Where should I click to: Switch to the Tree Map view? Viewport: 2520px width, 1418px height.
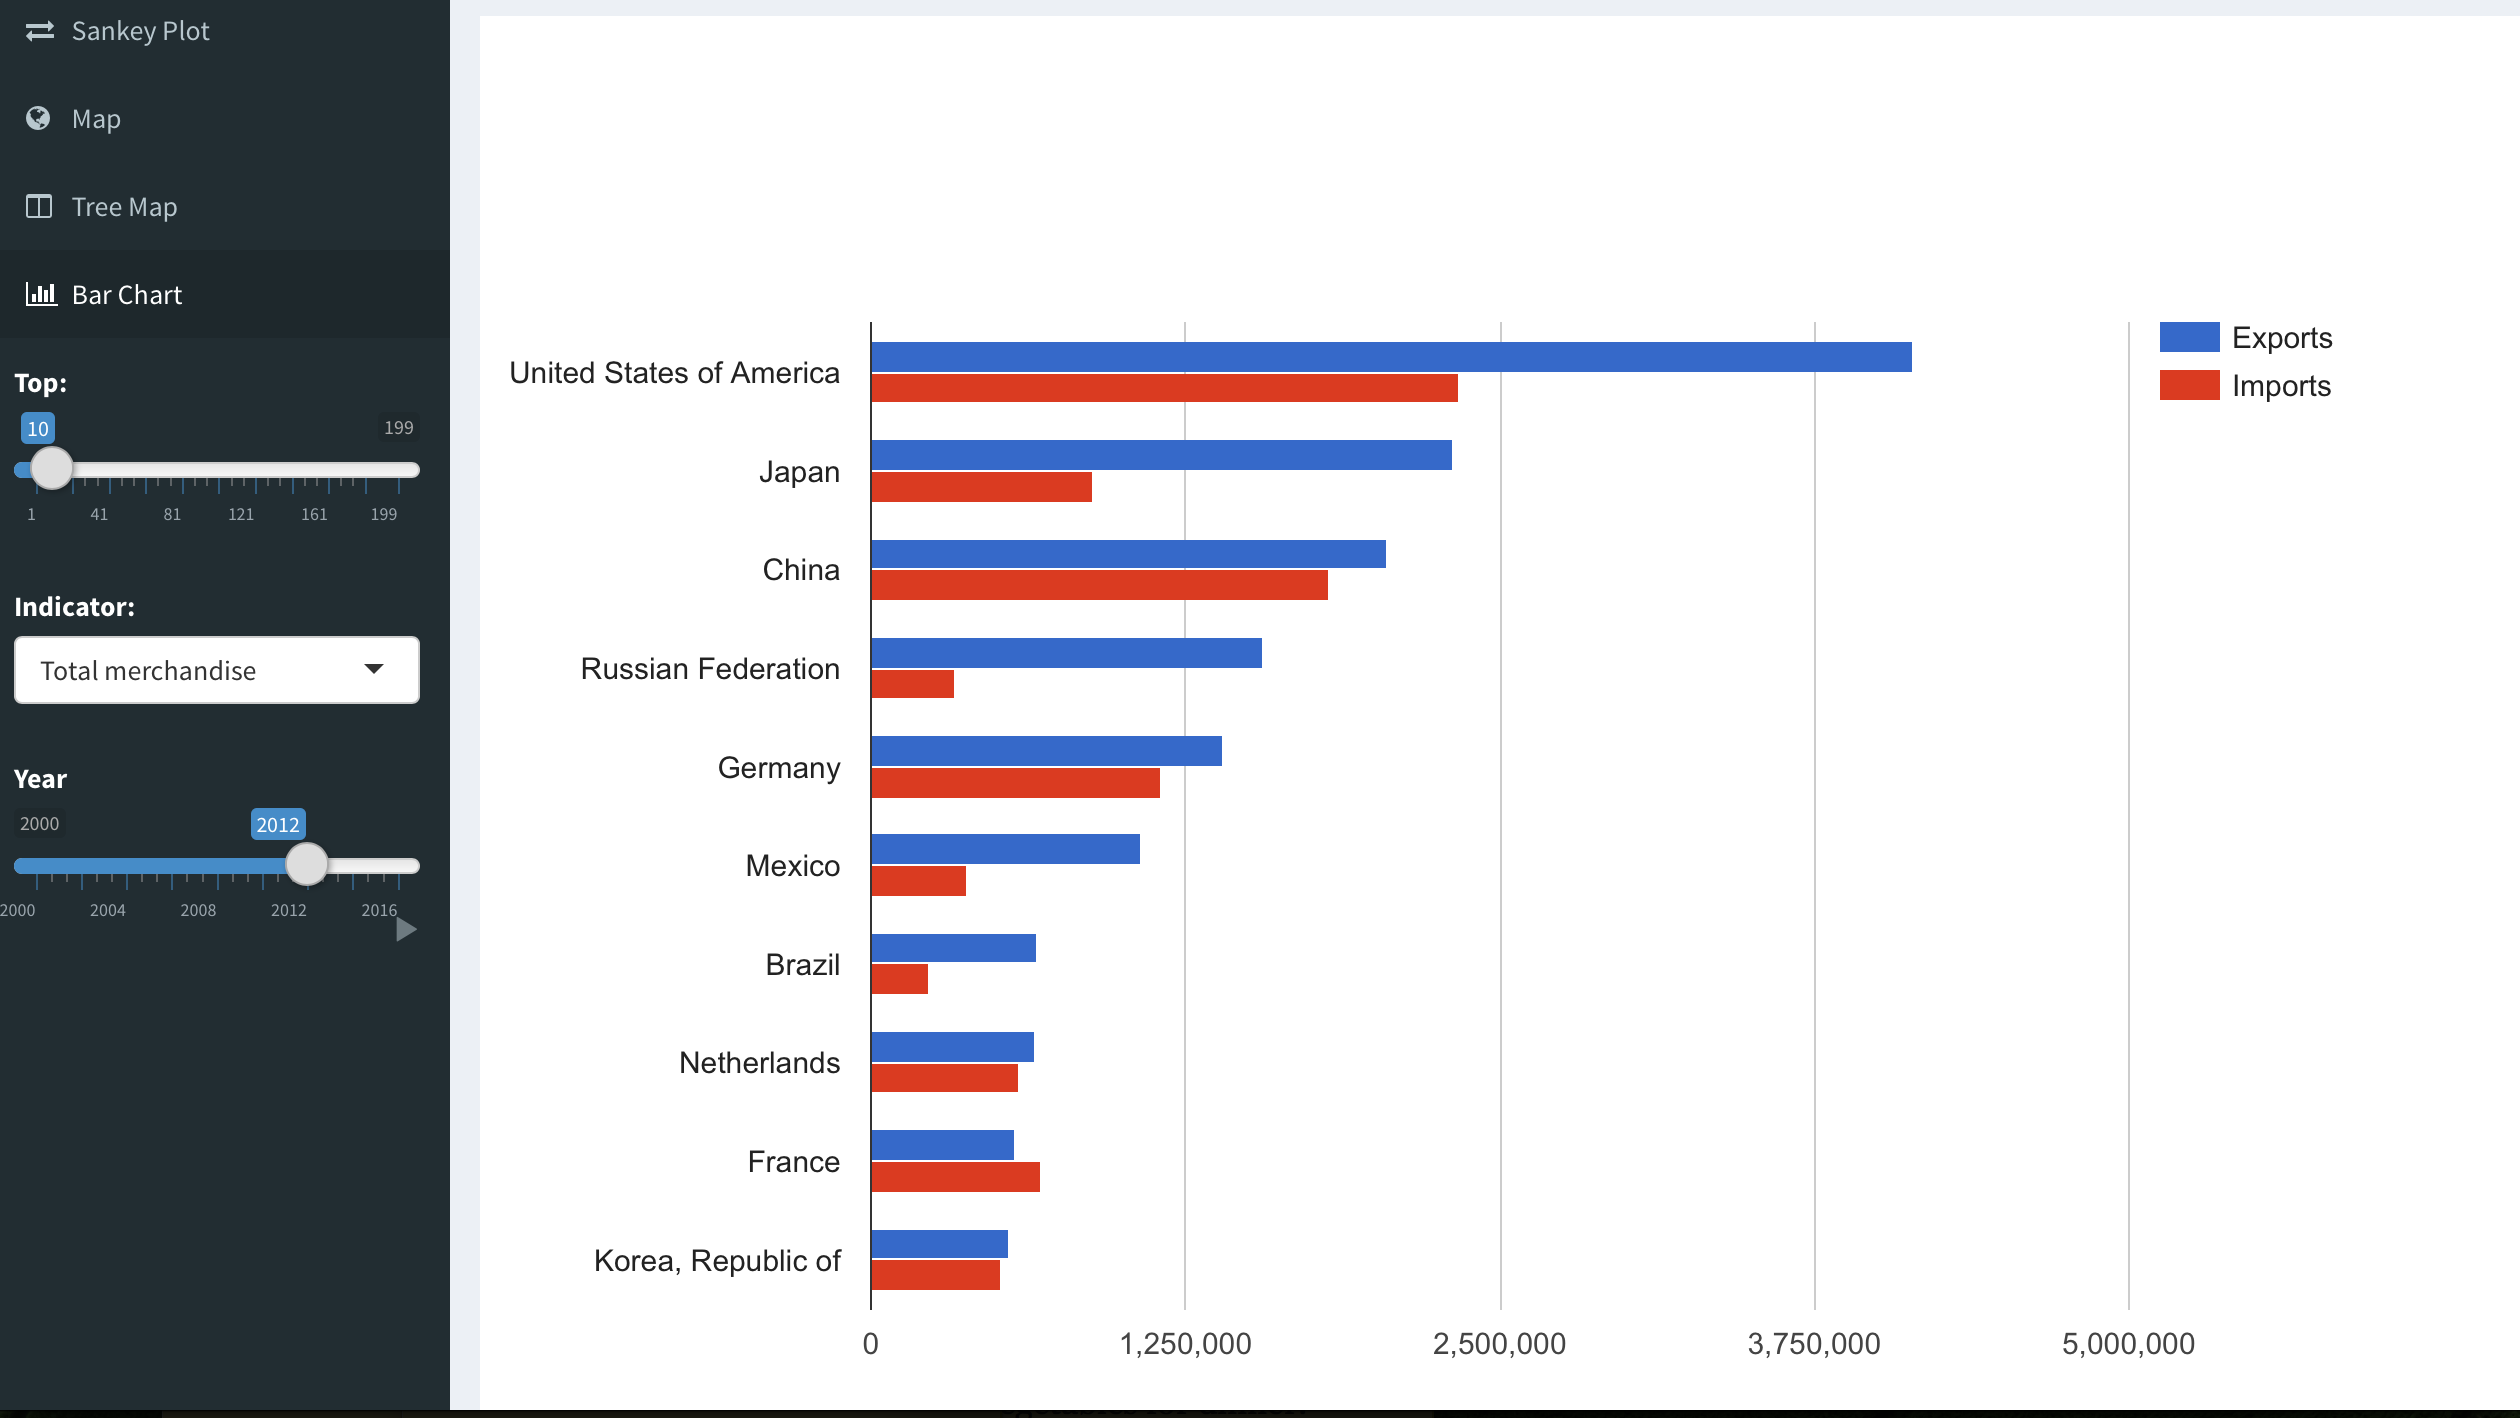click(x=124, y=207)
